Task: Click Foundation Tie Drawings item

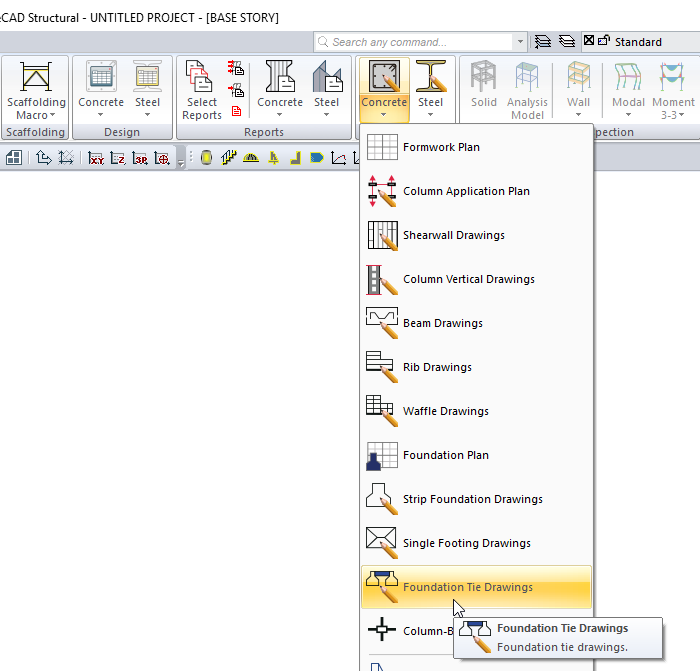Action: click(x=467, y=587)
